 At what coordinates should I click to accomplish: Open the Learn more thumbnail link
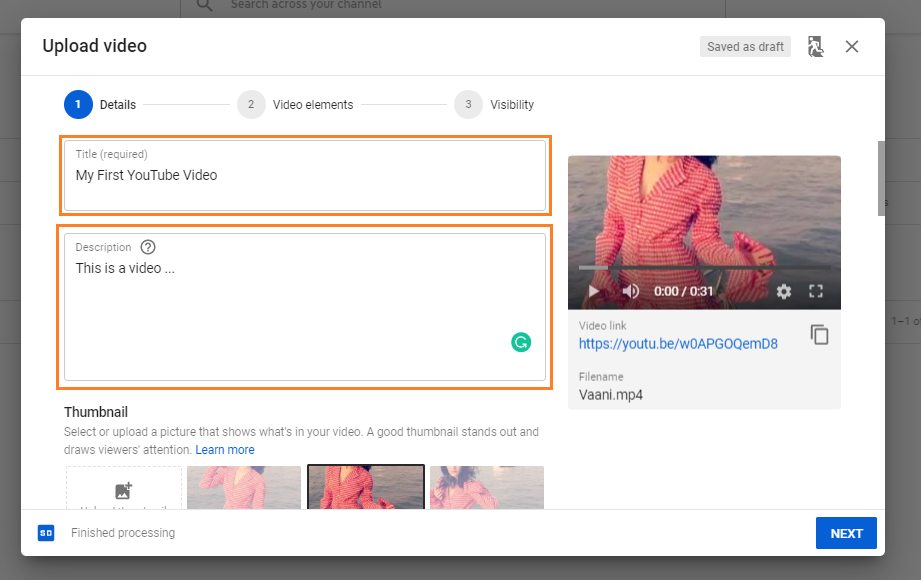[225, 450]
